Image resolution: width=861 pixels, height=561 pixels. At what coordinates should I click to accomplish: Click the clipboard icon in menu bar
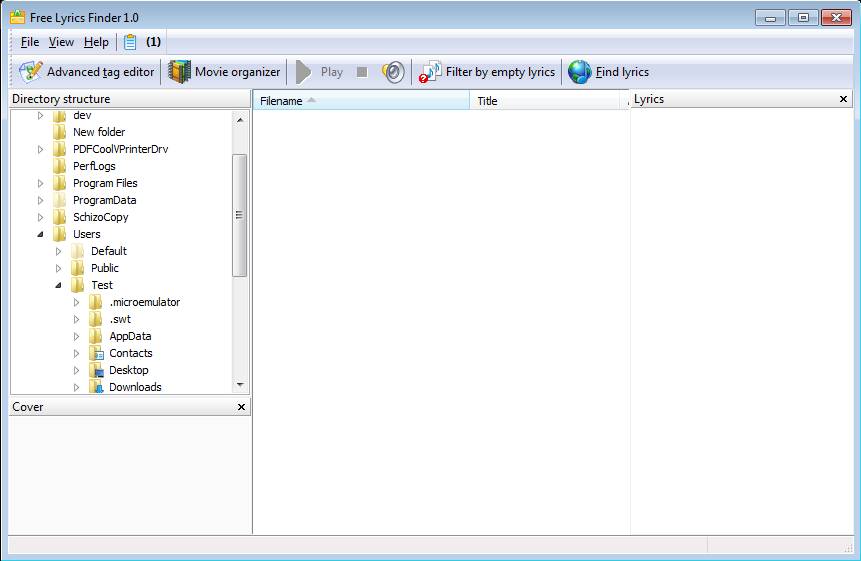[x=130, y=42]
